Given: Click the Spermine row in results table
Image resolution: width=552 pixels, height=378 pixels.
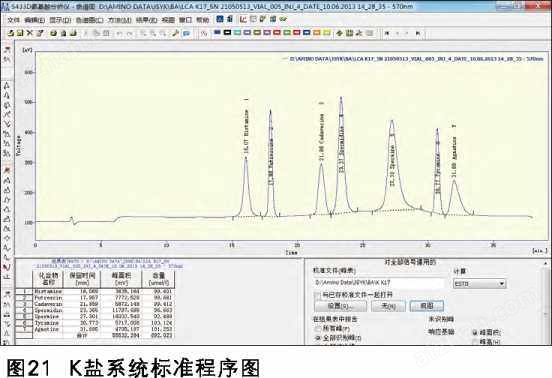Looking at the screenshot, I should coord(95,317).
